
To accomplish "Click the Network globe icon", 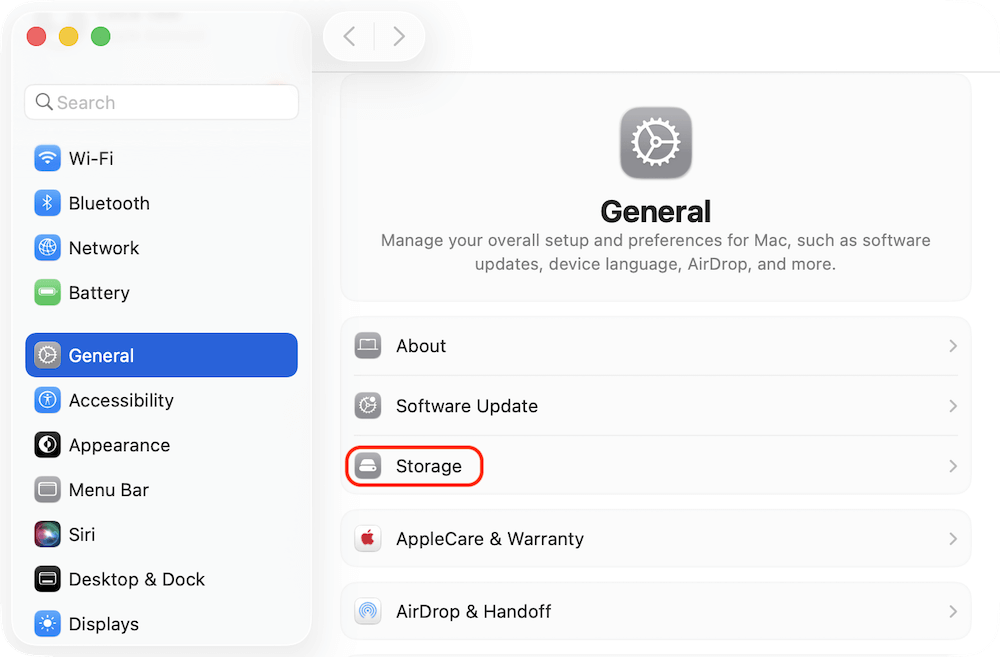I will pos(47,248).
